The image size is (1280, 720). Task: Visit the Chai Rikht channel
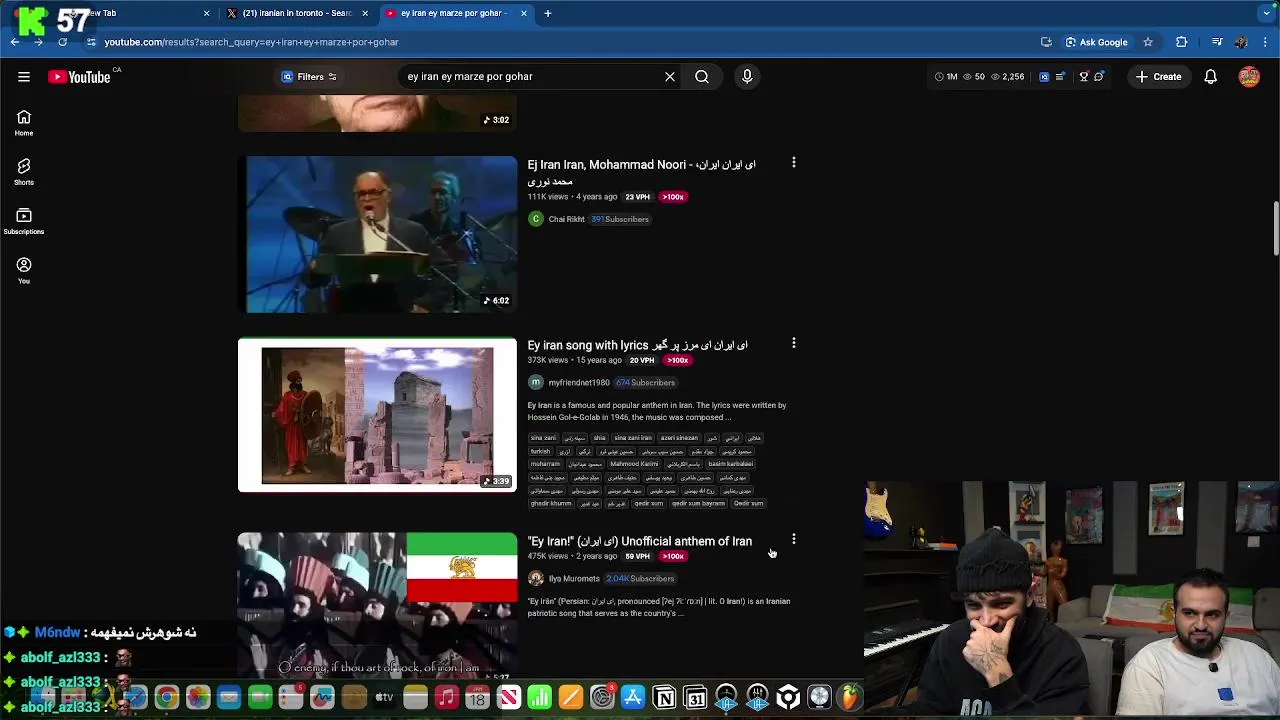[566, 219]
